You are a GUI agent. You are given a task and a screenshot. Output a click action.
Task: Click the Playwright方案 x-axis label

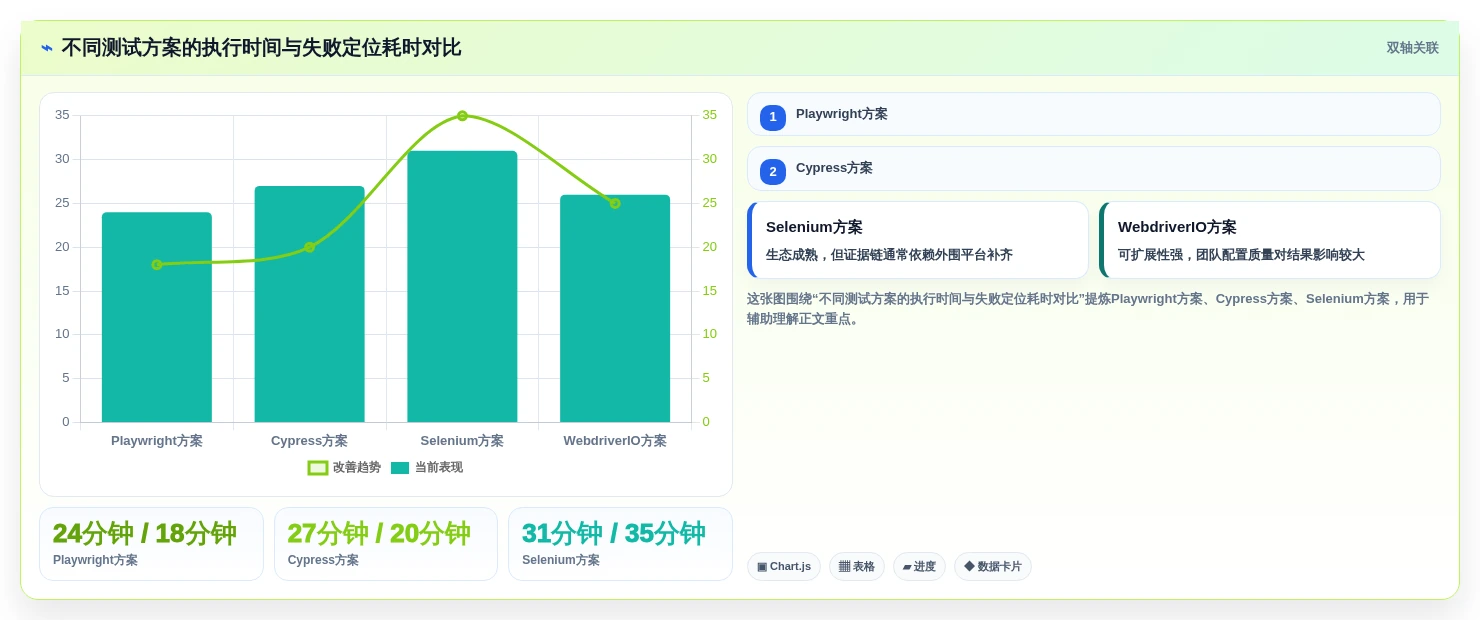[157, 441]
